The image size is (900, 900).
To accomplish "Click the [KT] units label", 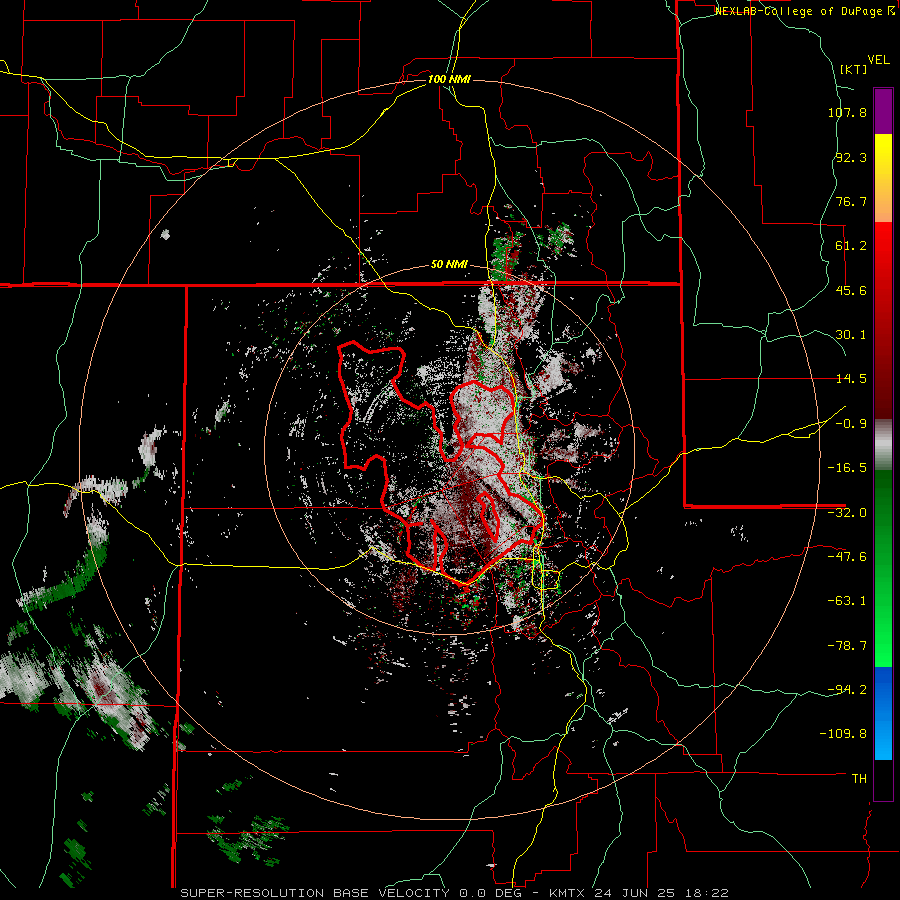I will (x=854, y=69).
